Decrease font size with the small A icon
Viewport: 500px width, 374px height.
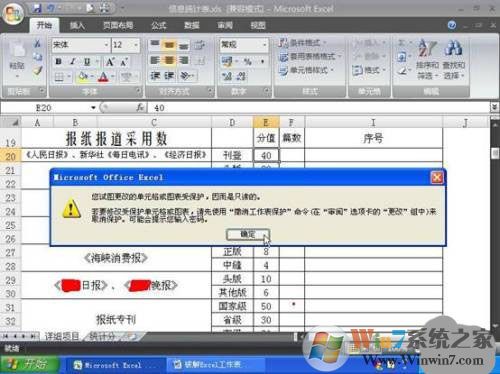click(x=124, y=62)
